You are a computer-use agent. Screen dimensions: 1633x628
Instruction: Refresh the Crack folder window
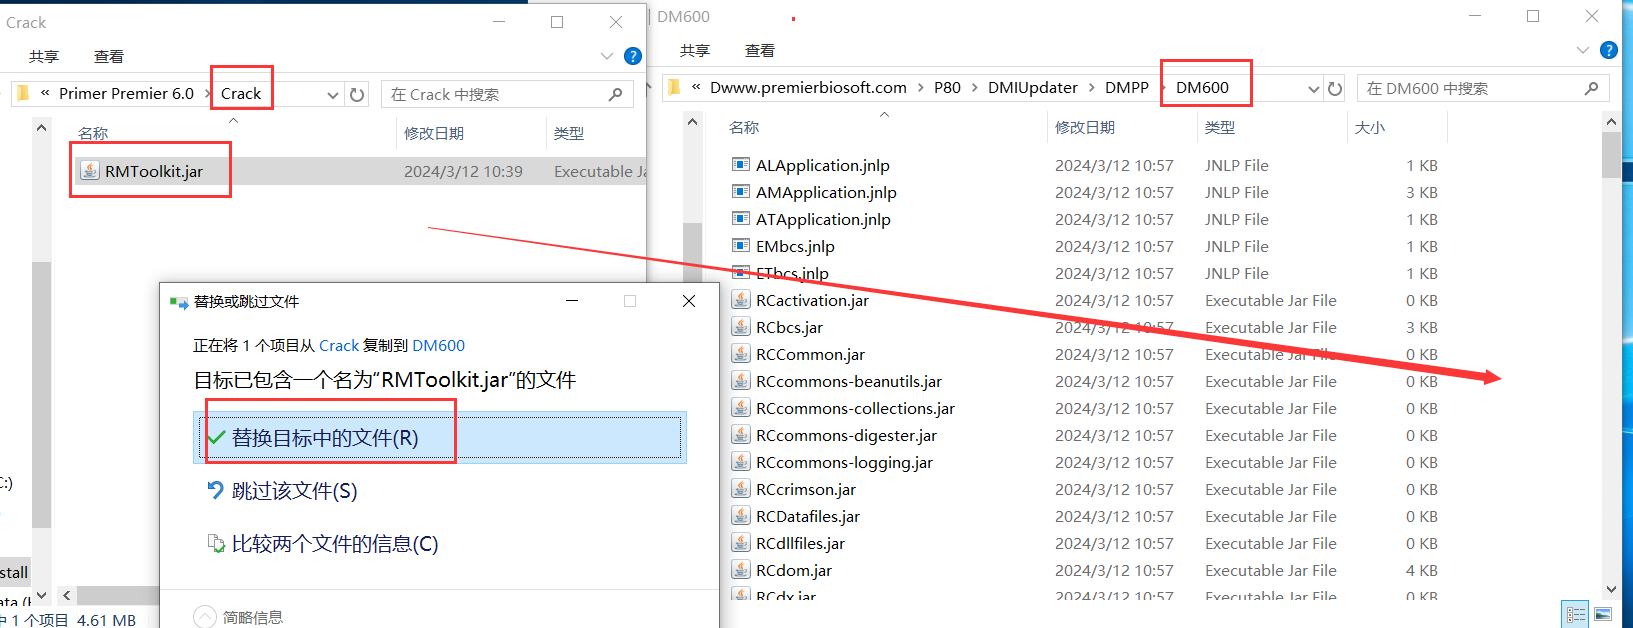(x=357, y=95)
